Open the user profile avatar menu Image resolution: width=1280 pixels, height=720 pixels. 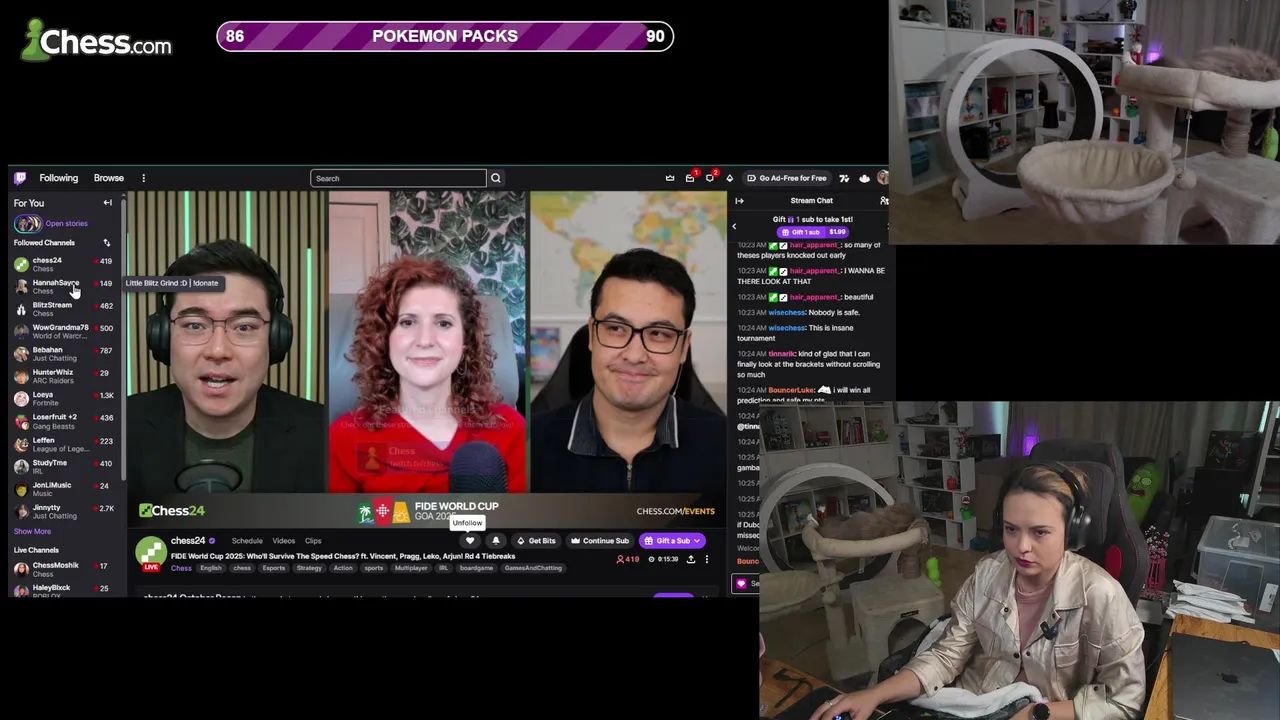point(882,178)
